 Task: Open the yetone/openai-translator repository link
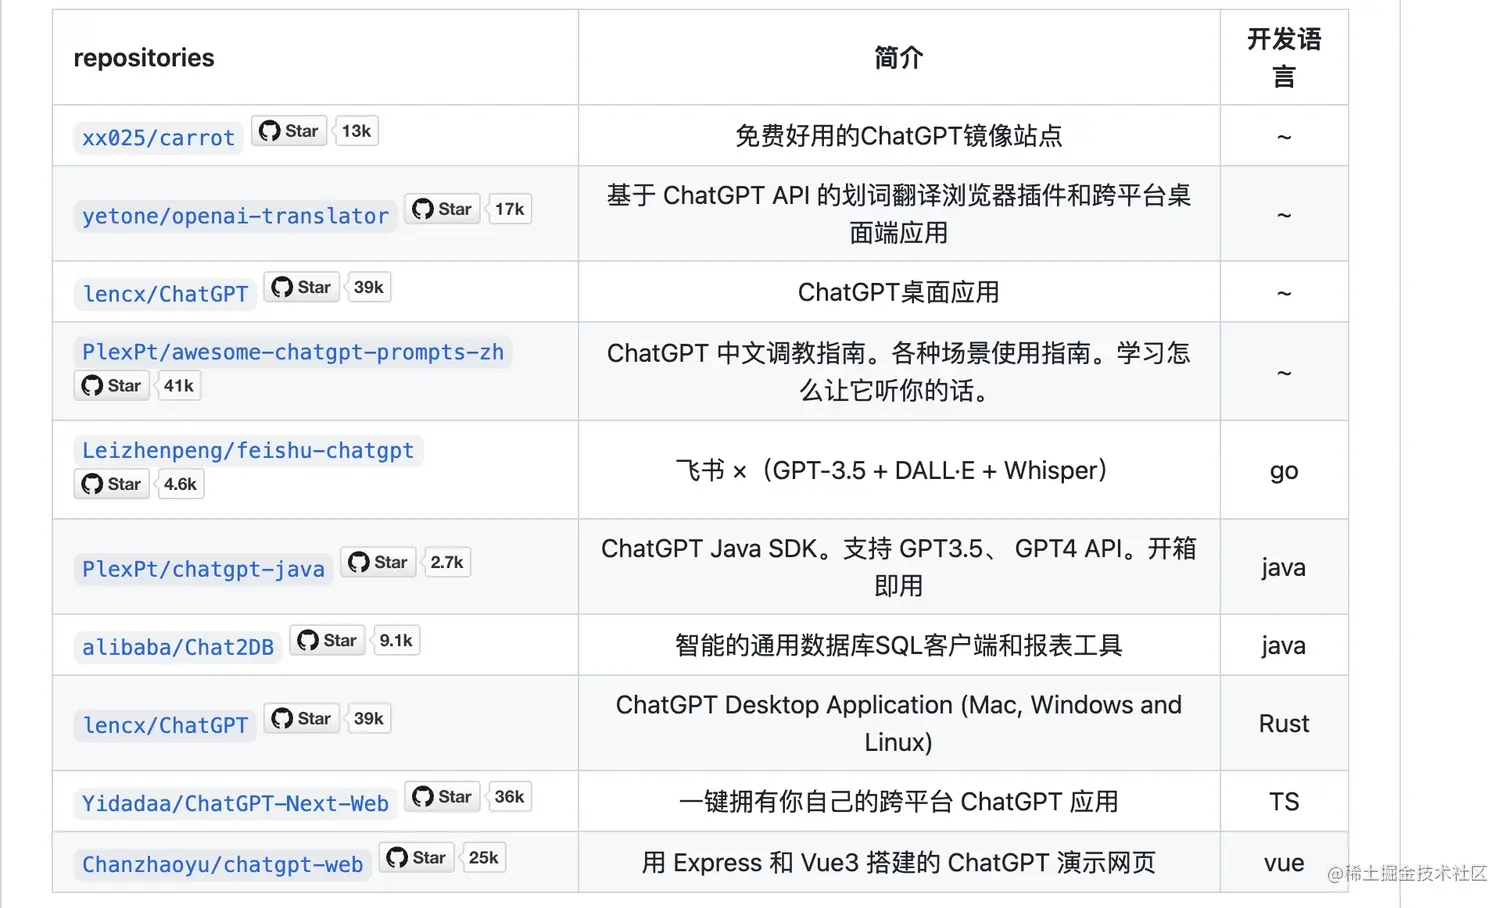pos(235,216)
